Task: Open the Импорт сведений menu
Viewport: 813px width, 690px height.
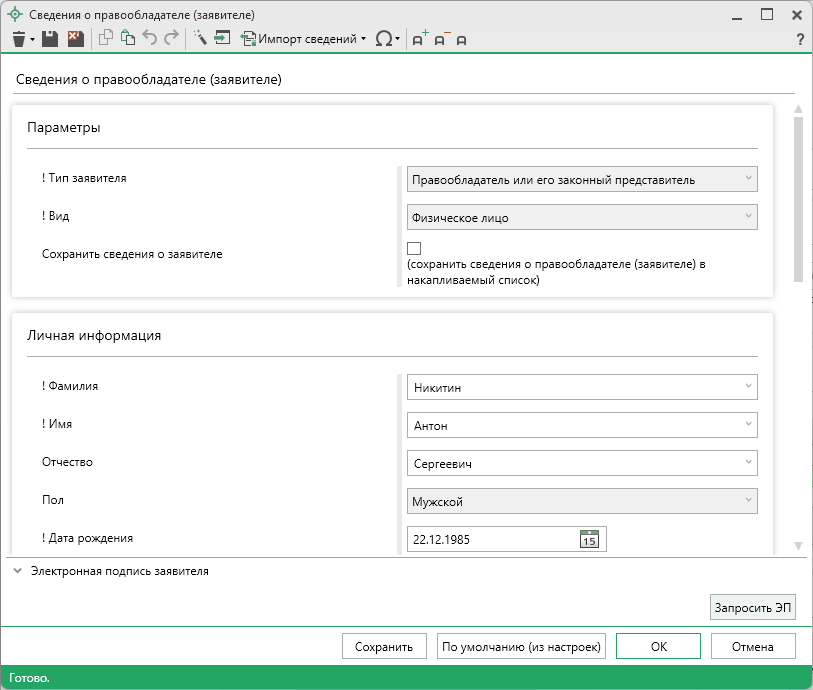Action: coord(307,39)
